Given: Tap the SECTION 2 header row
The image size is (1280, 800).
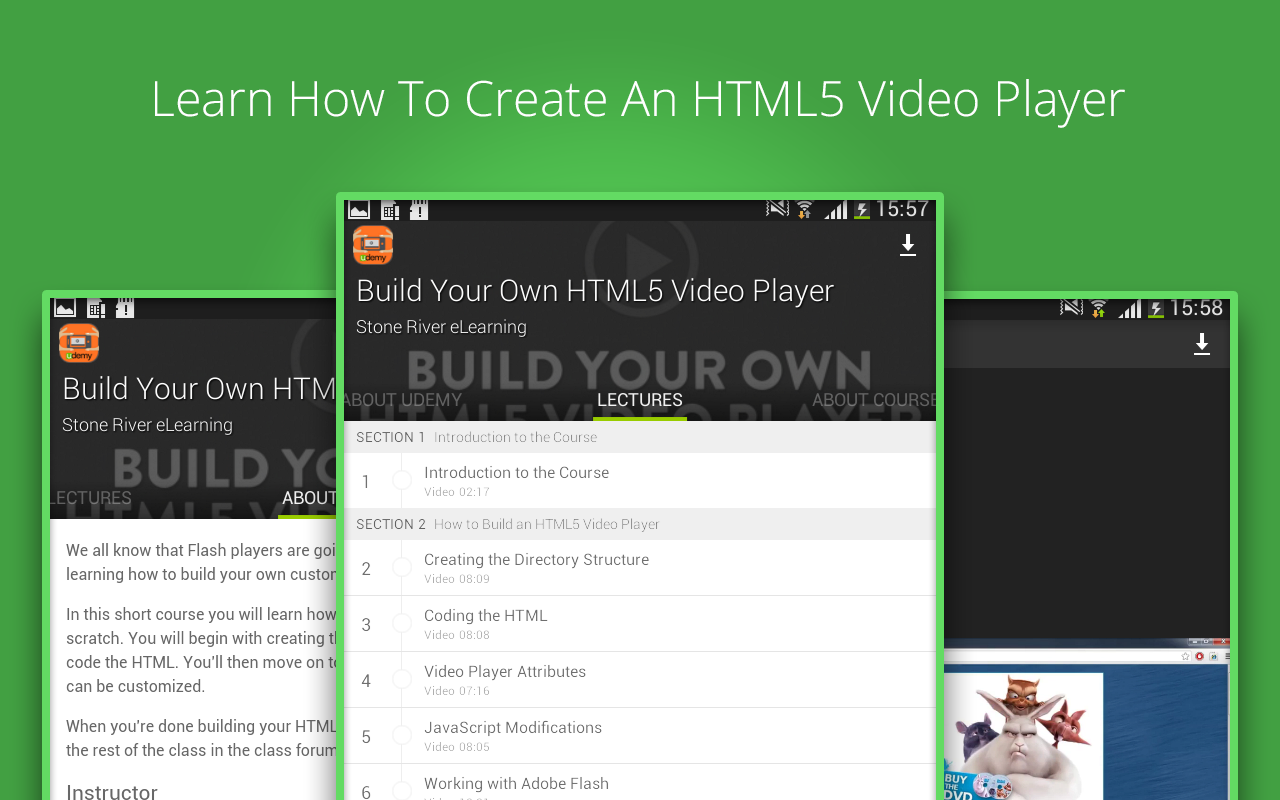Looking at the screenshot, I should click(x=640, y=524).
